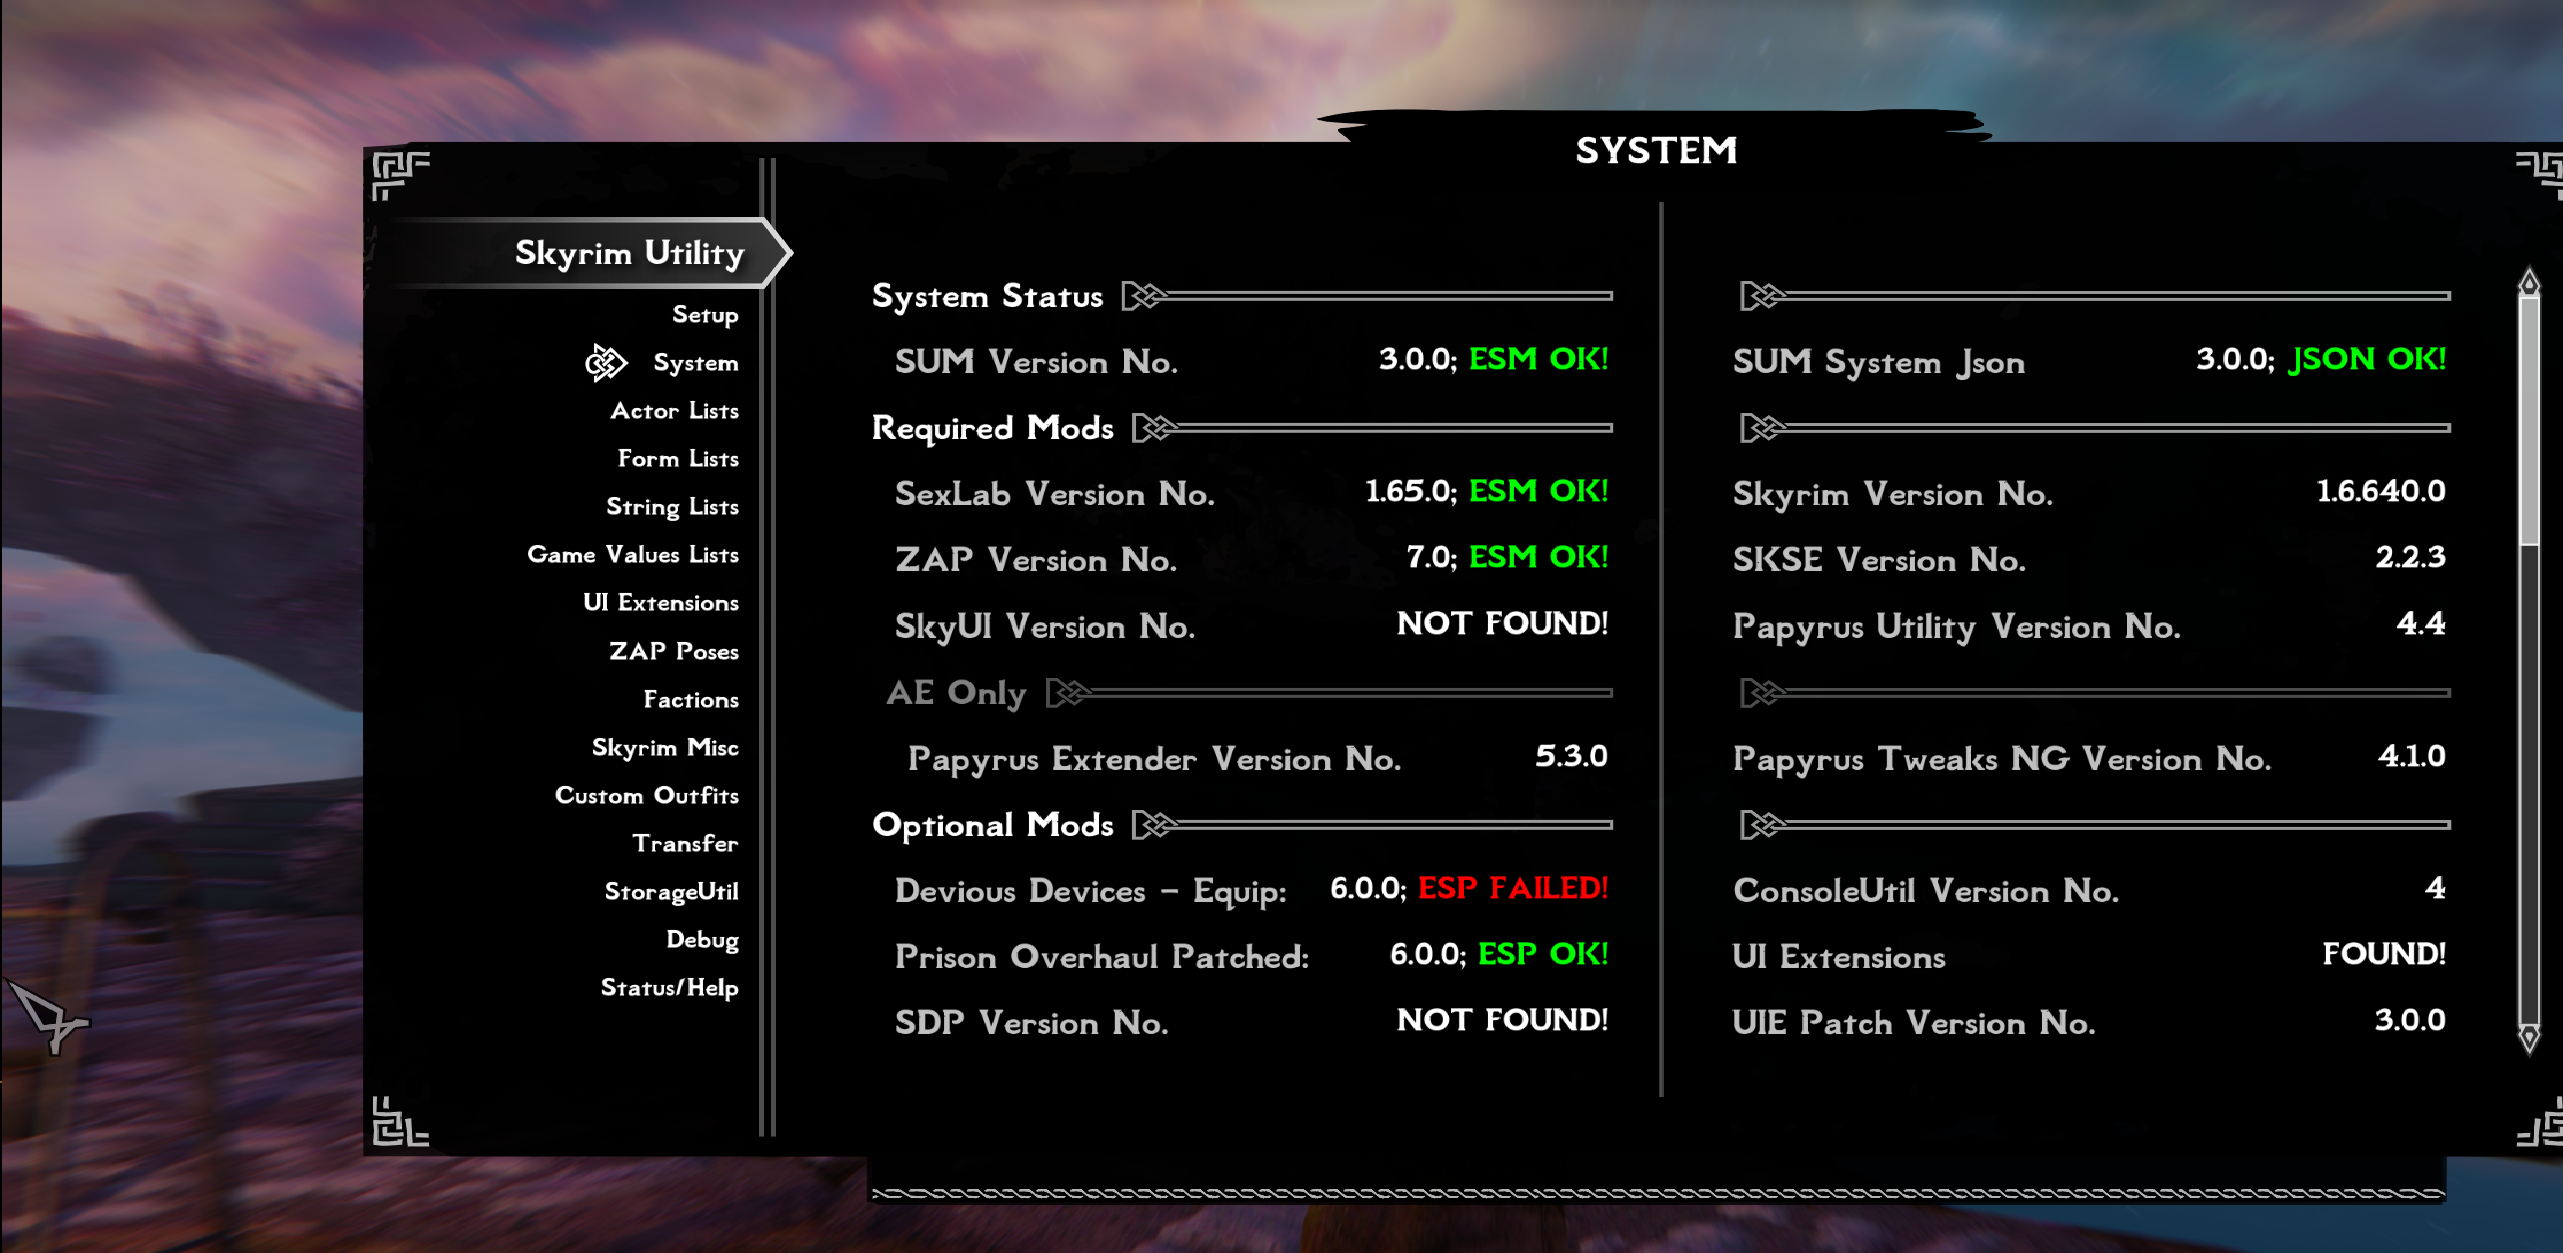Open the Transfer panel icon

[685, 841]
